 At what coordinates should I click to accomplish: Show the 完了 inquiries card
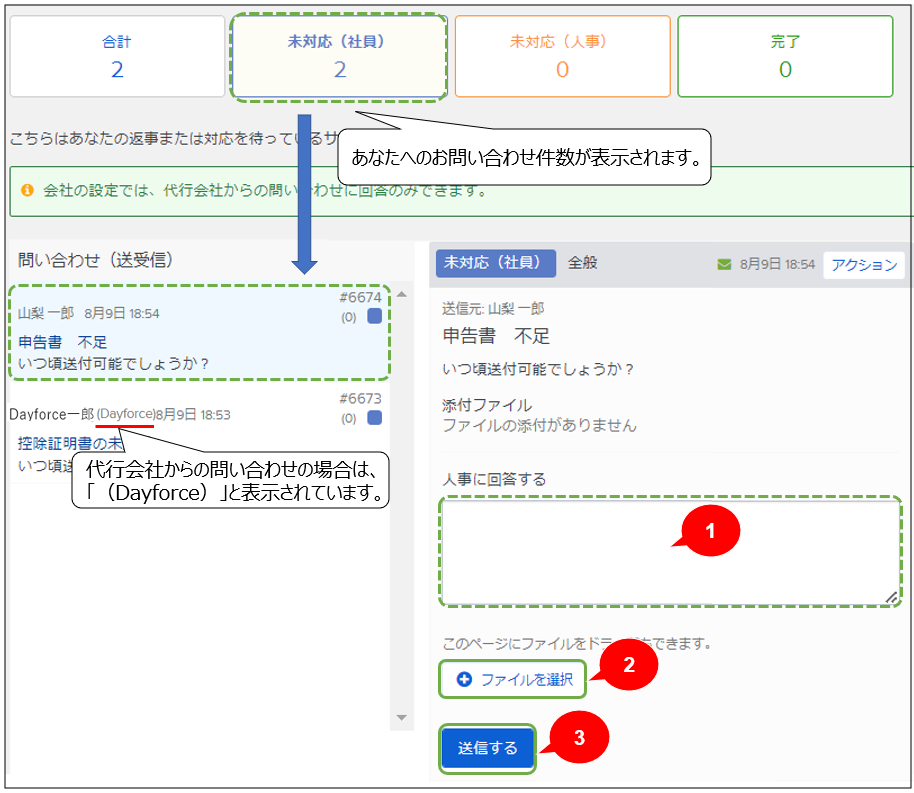[785, 56]
